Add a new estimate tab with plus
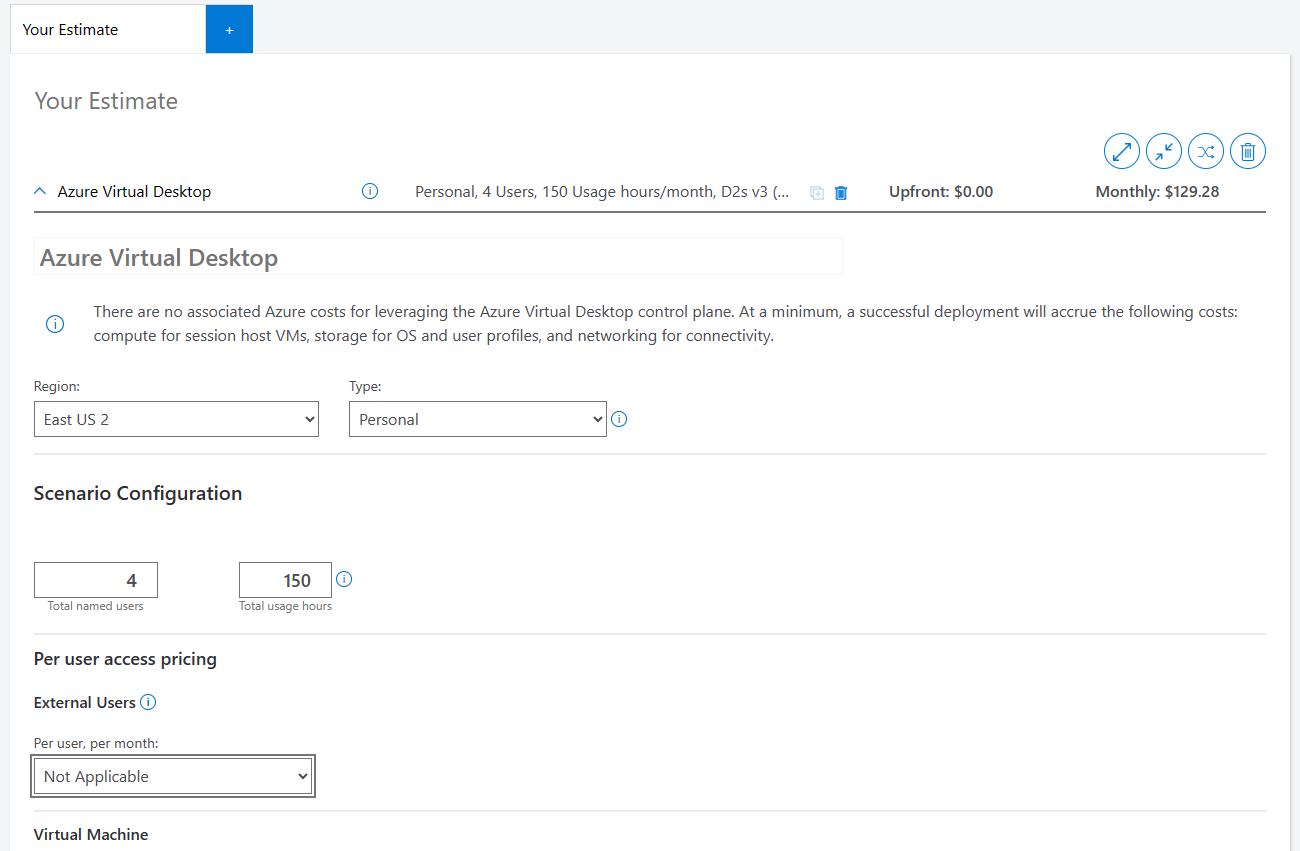Image resolution: width=1300 pixels, height=851 pixels. coord(229,29)
